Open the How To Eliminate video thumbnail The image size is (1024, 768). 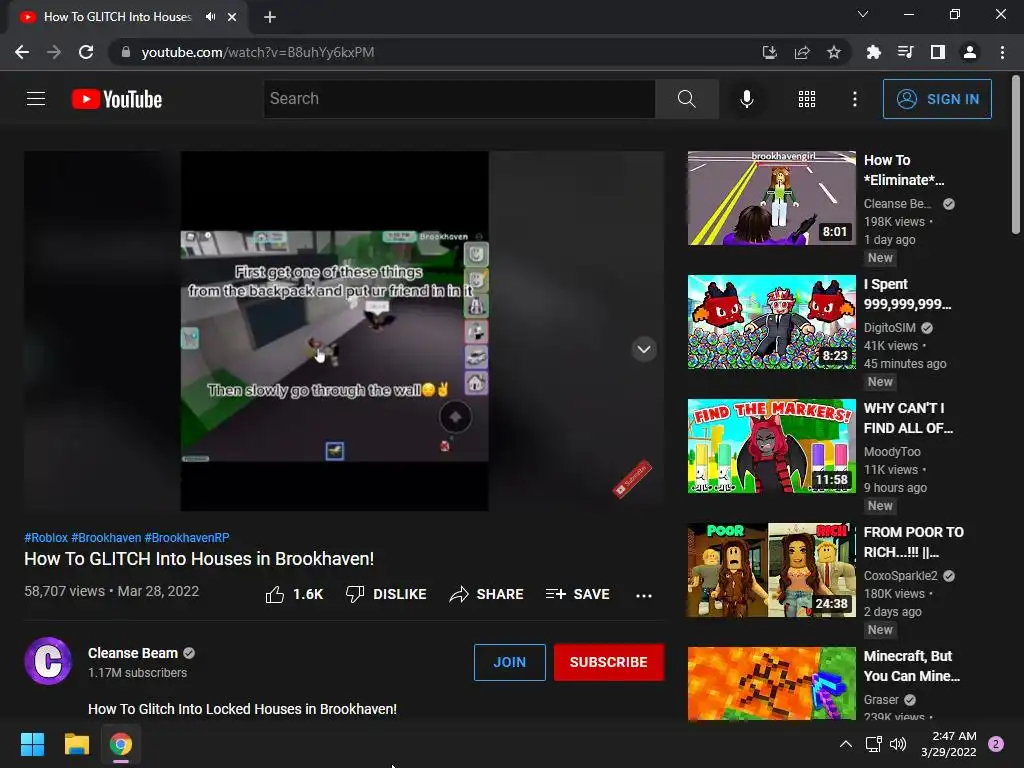point(771,198)
